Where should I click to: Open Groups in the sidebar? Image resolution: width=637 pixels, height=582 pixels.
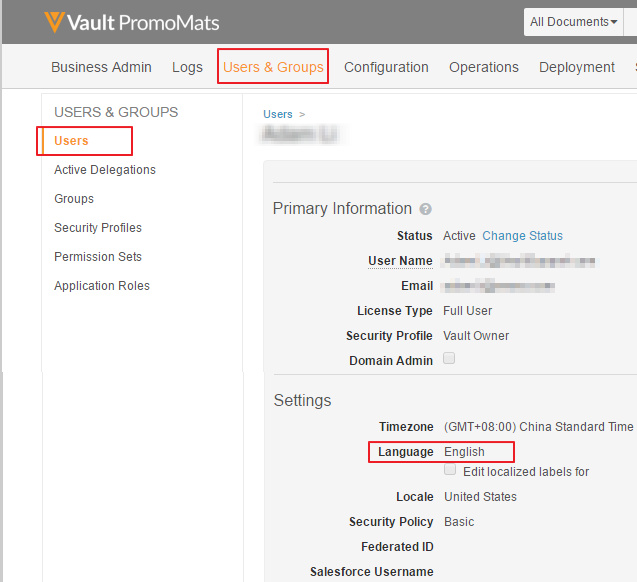[x=74, y=199]
